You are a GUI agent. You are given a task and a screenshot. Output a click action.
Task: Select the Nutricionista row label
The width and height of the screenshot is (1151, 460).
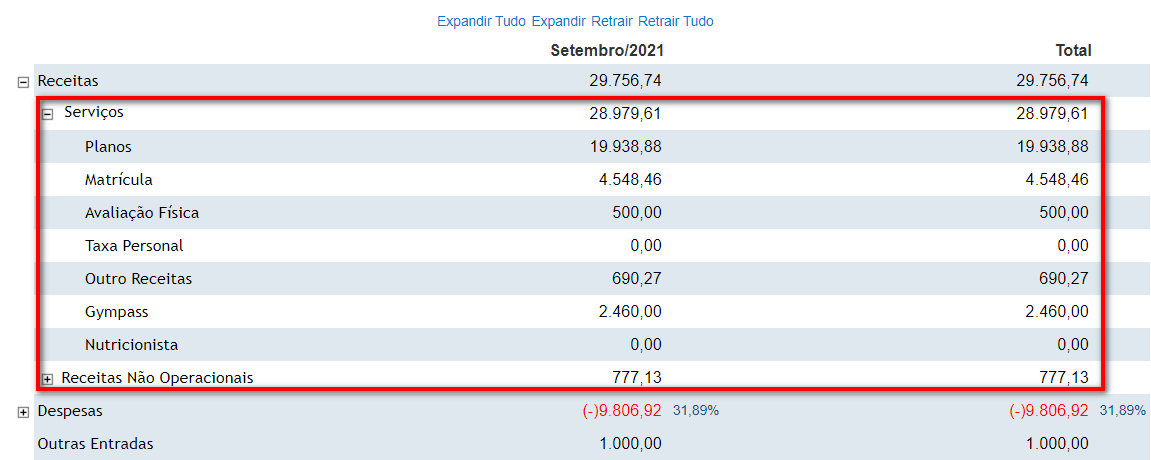click(131, 345)
